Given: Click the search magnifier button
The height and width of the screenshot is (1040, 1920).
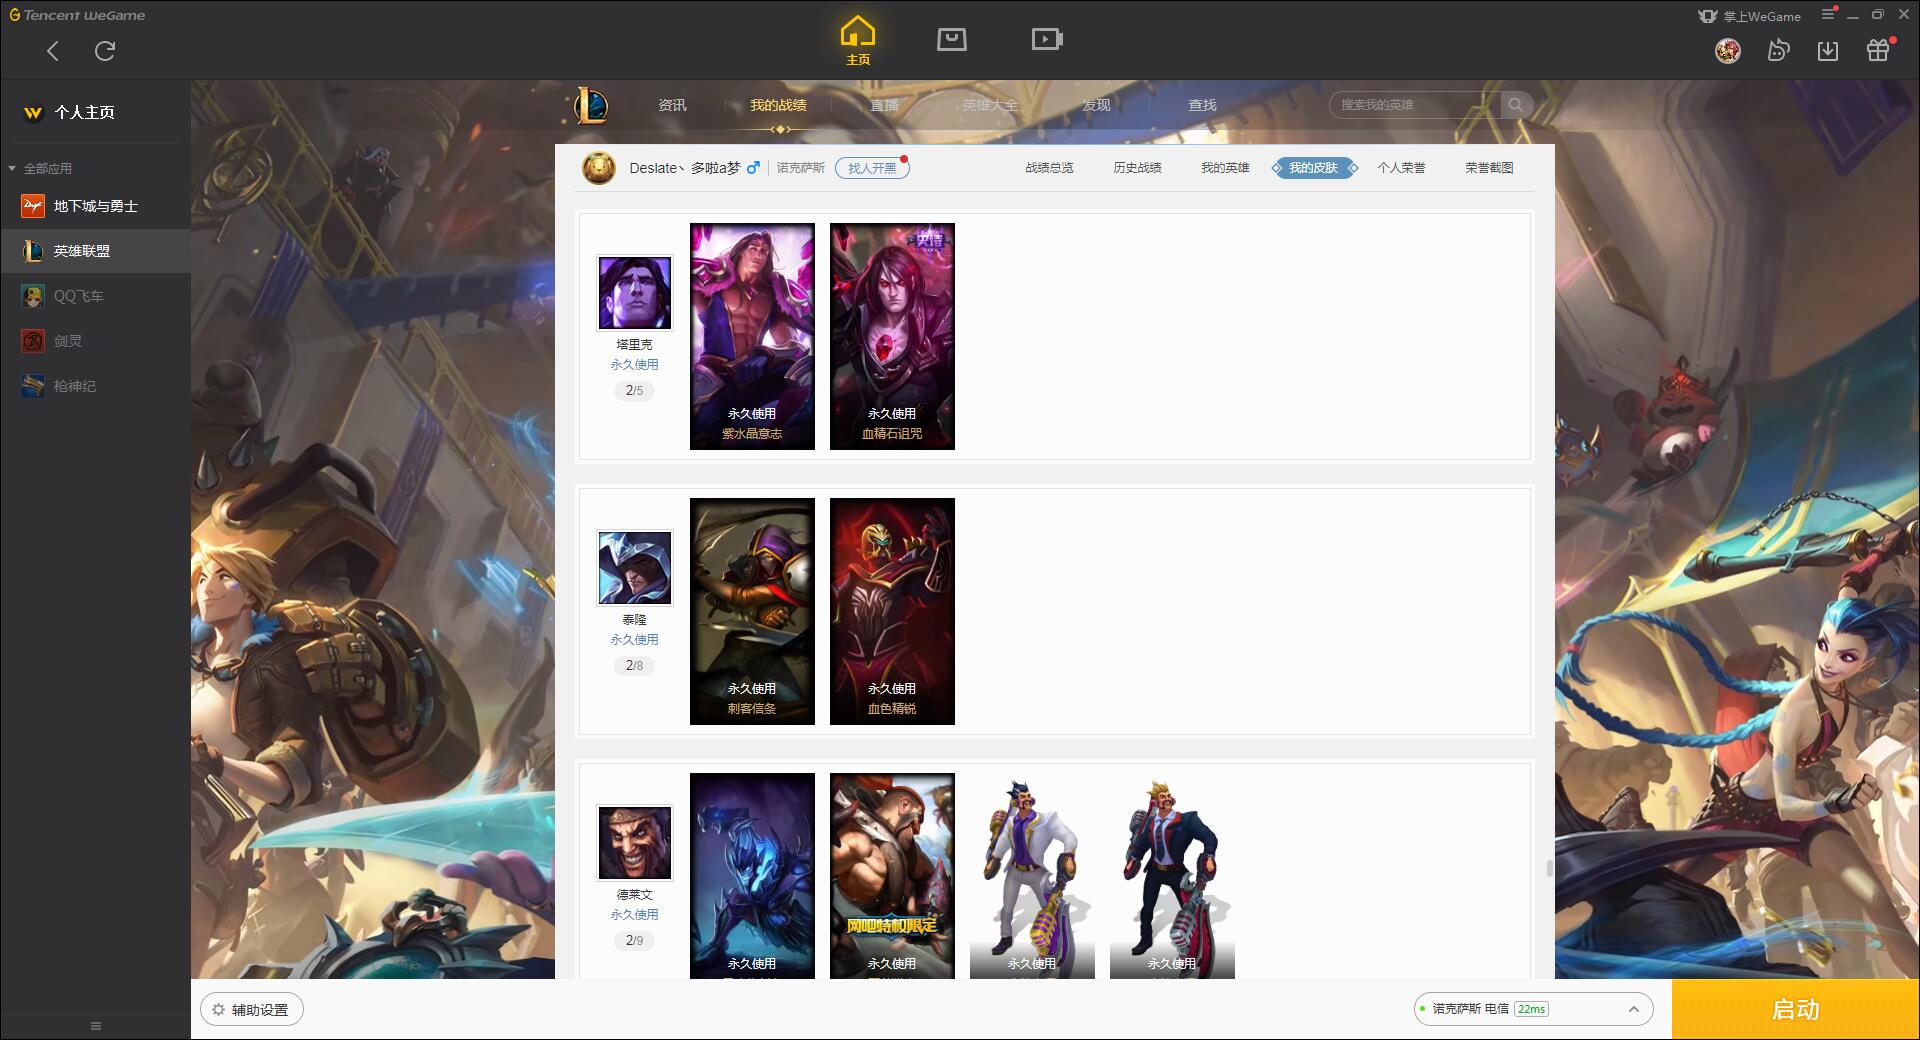Looking at the screenshot, I should pyautogui.click(x=1516, y=105).
